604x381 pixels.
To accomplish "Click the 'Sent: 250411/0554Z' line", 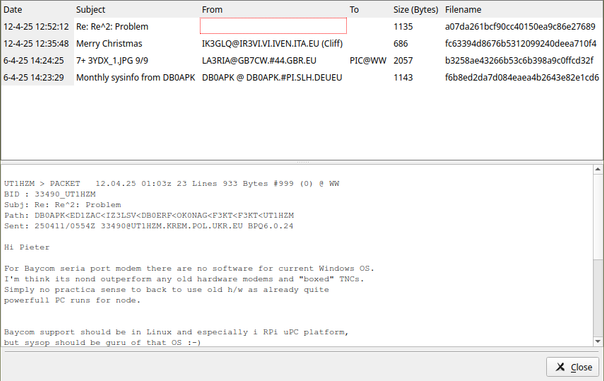I will 149,226.
